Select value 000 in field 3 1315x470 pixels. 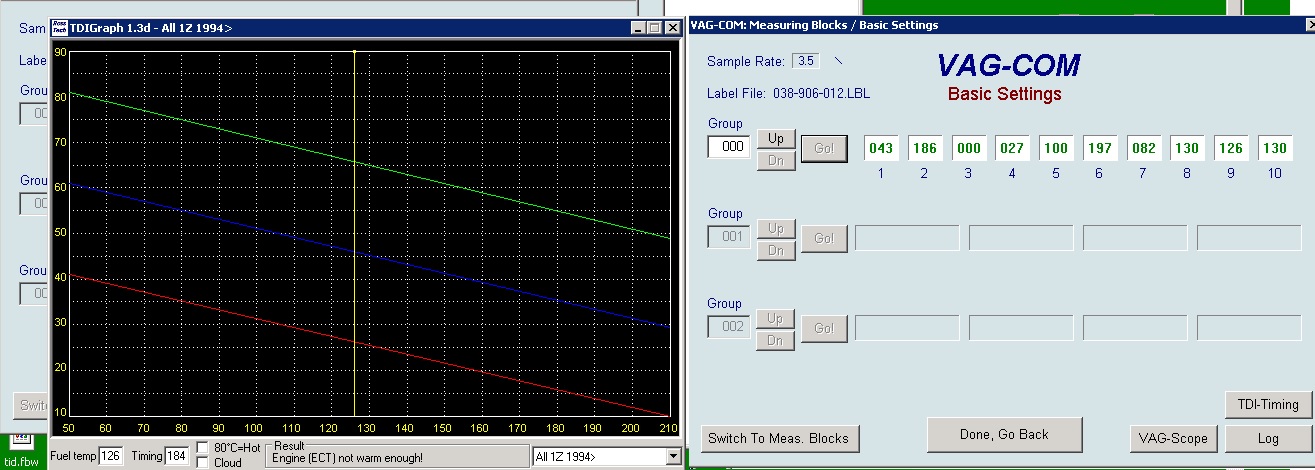click(x=969, y=148)
